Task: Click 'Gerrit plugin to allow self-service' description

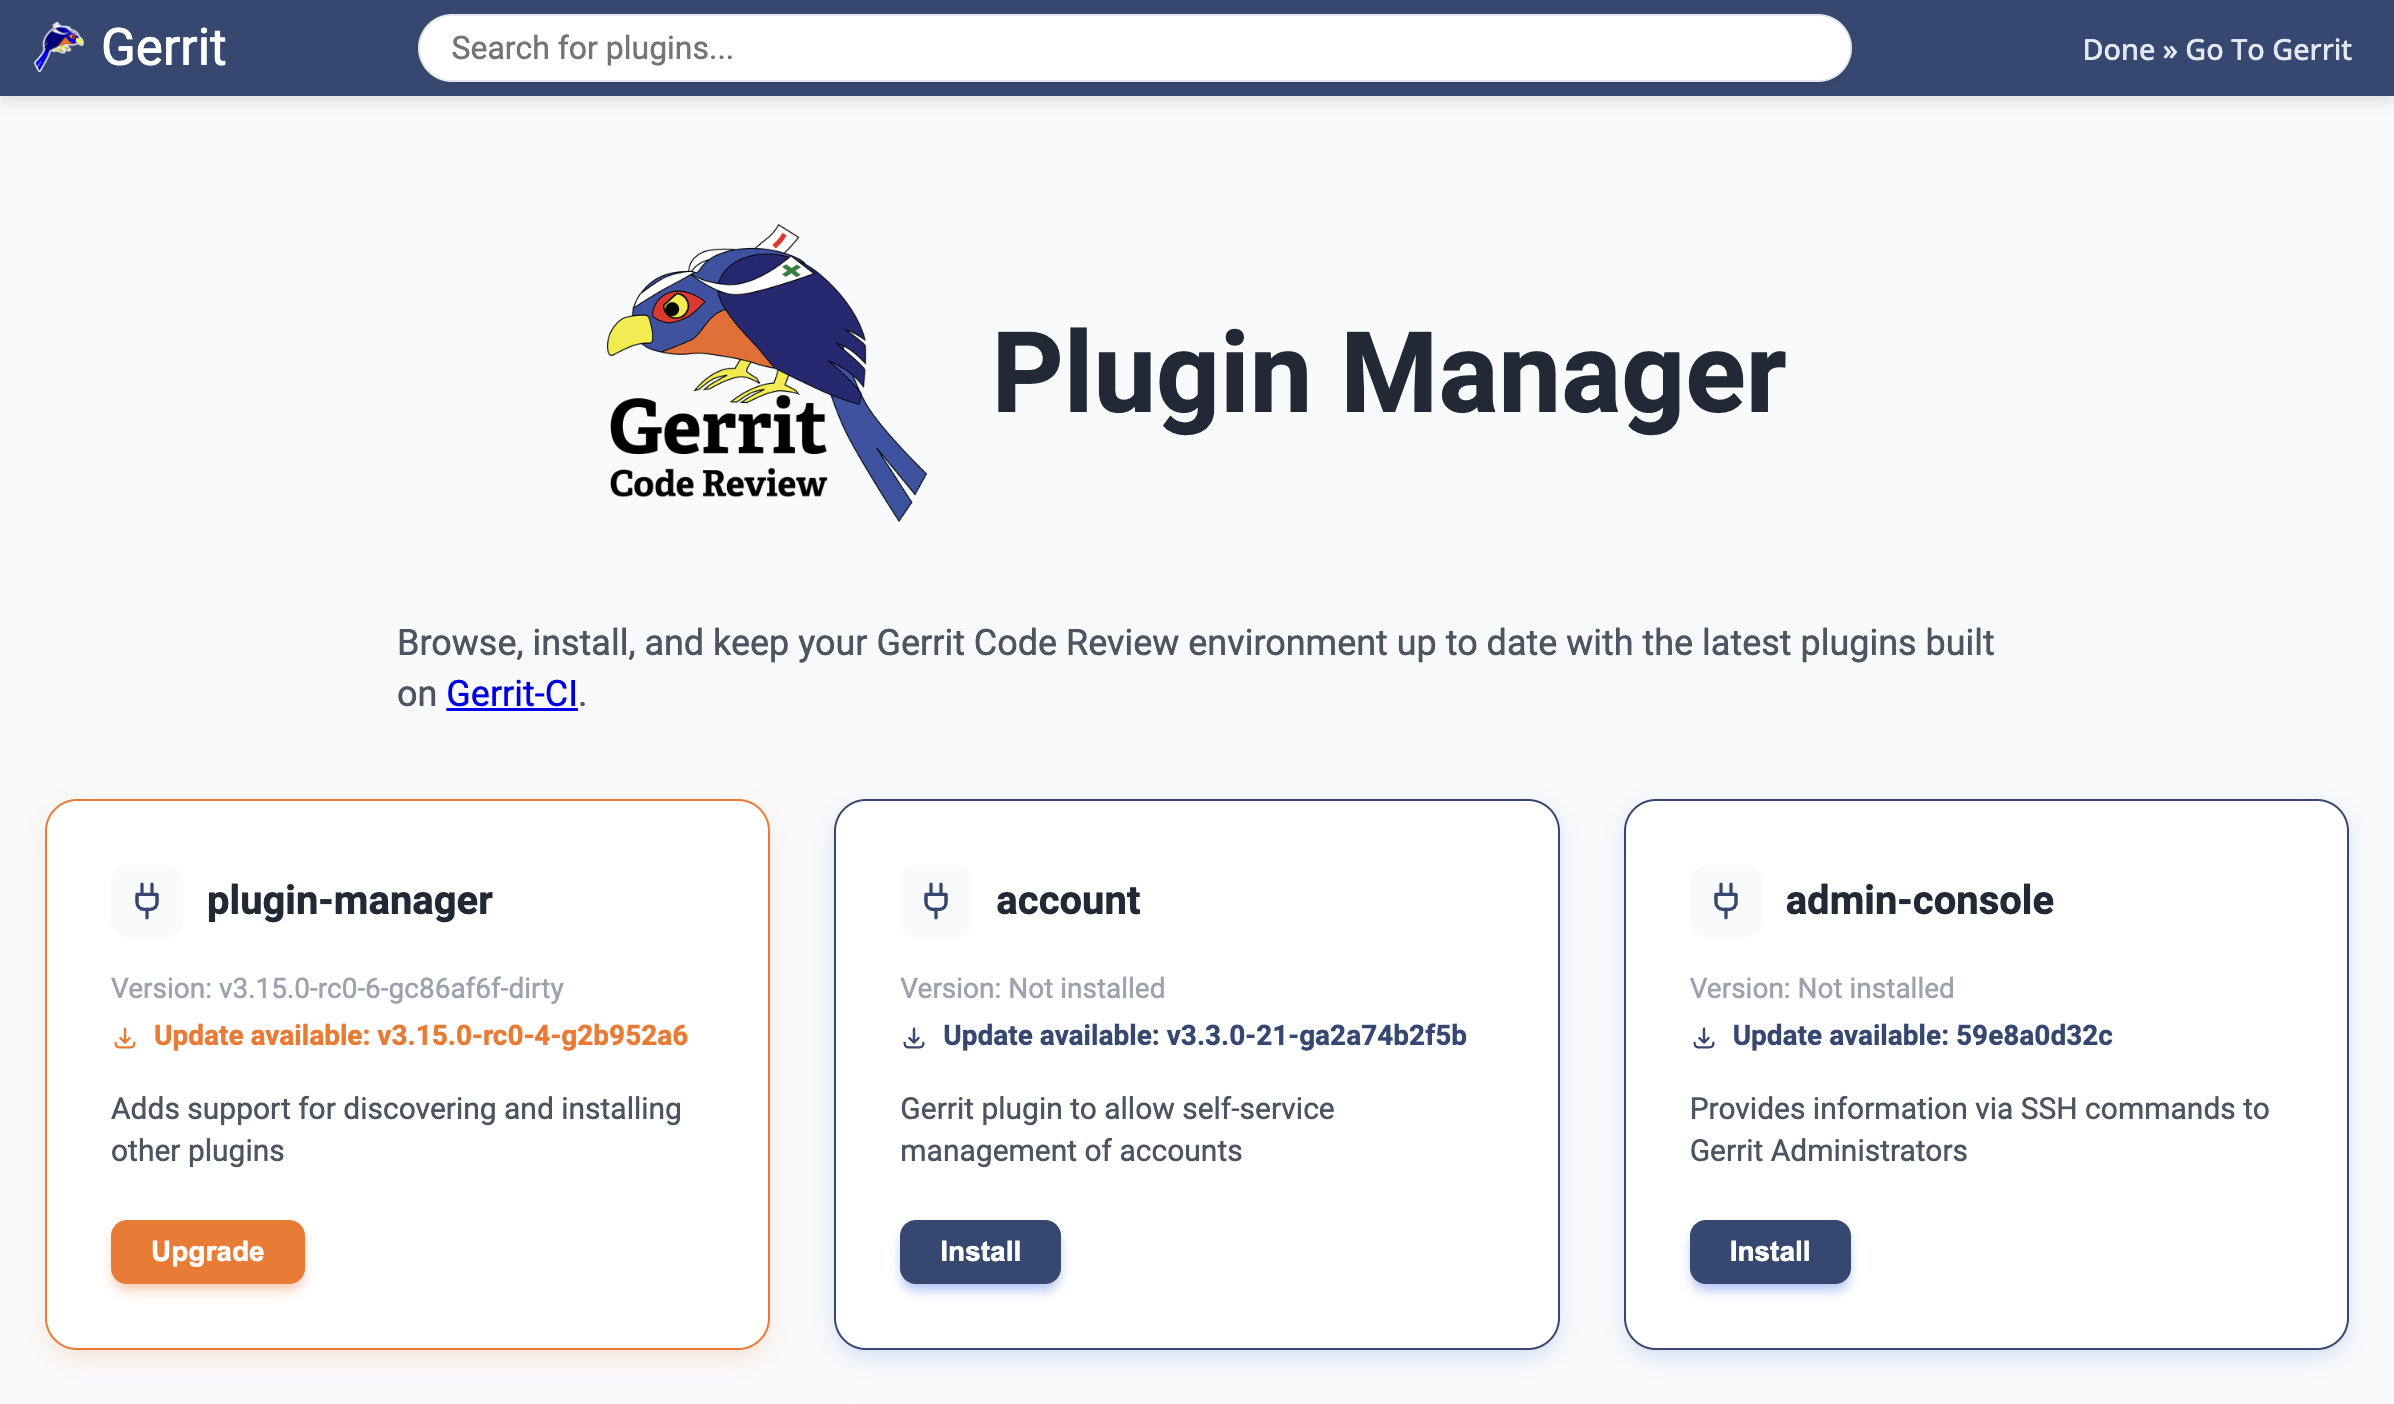Action: pos(1117,1129)
